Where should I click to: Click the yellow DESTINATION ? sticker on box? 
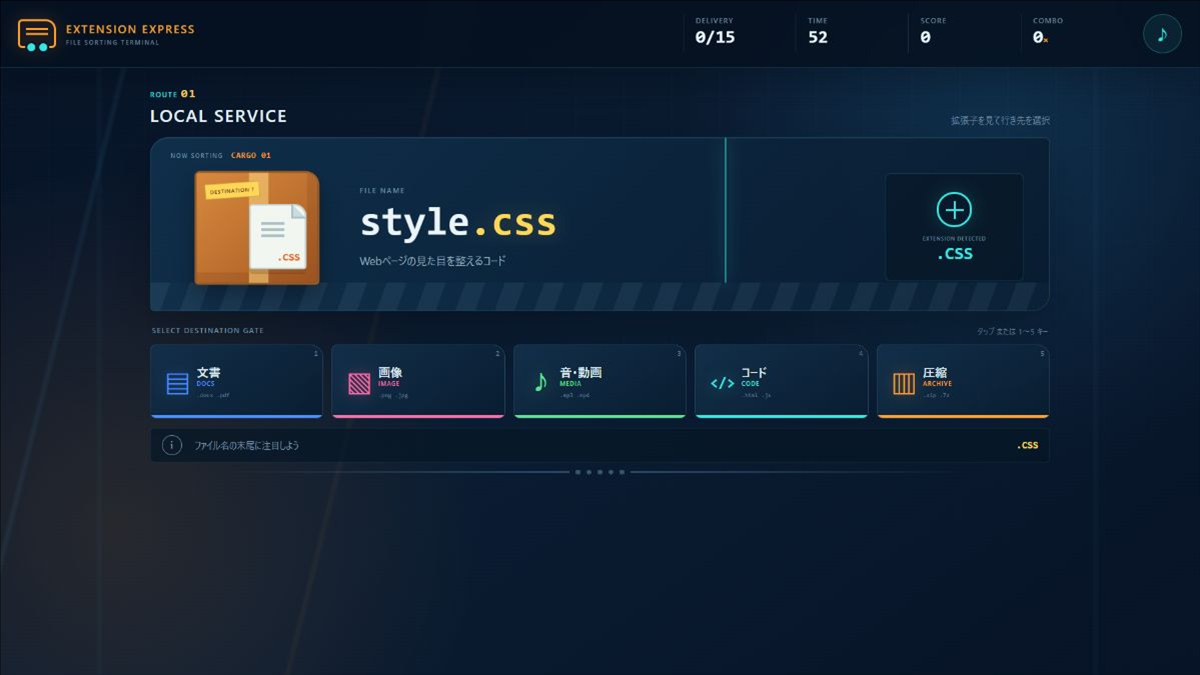[231, 190]
